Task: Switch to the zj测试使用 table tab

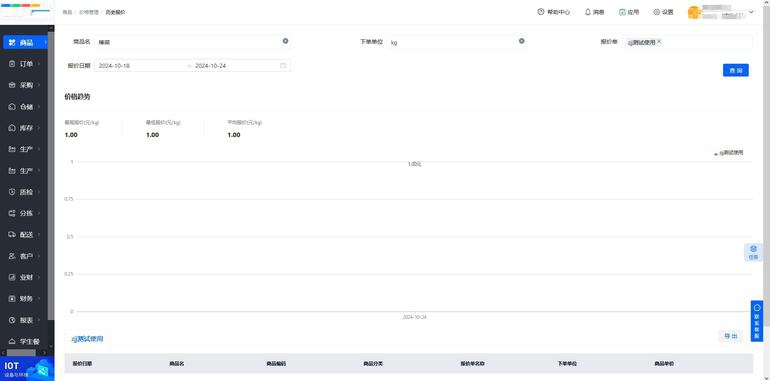Action: tap(87, 339)
